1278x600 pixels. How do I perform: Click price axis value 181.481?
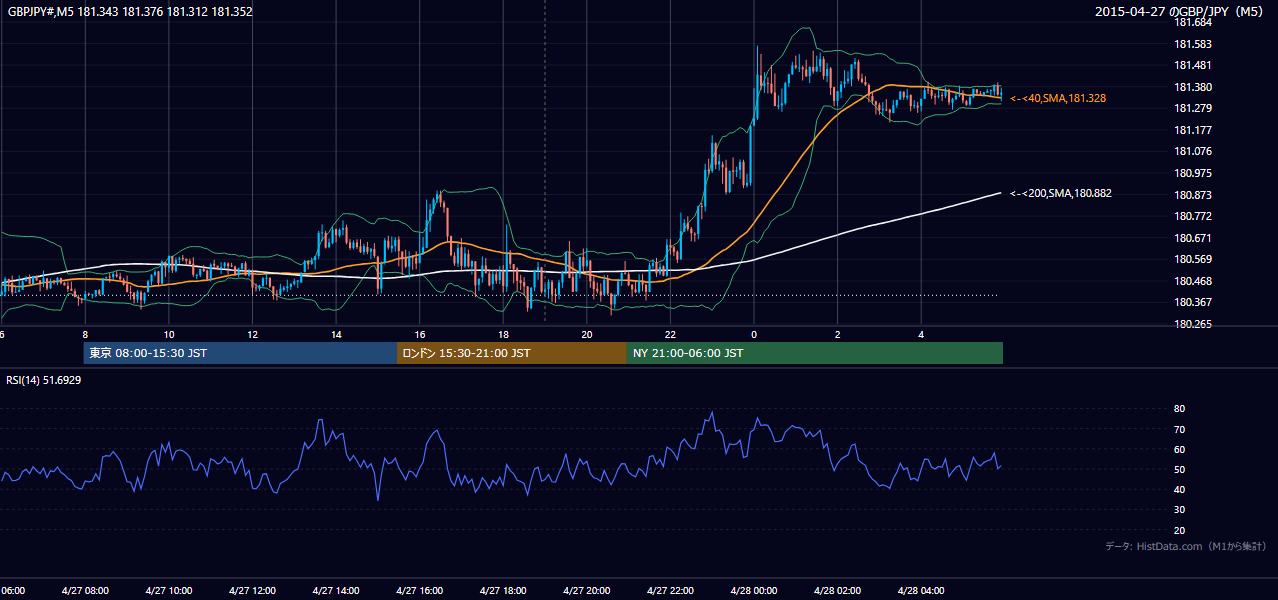pyautogui.click(x=1193, y=65)
